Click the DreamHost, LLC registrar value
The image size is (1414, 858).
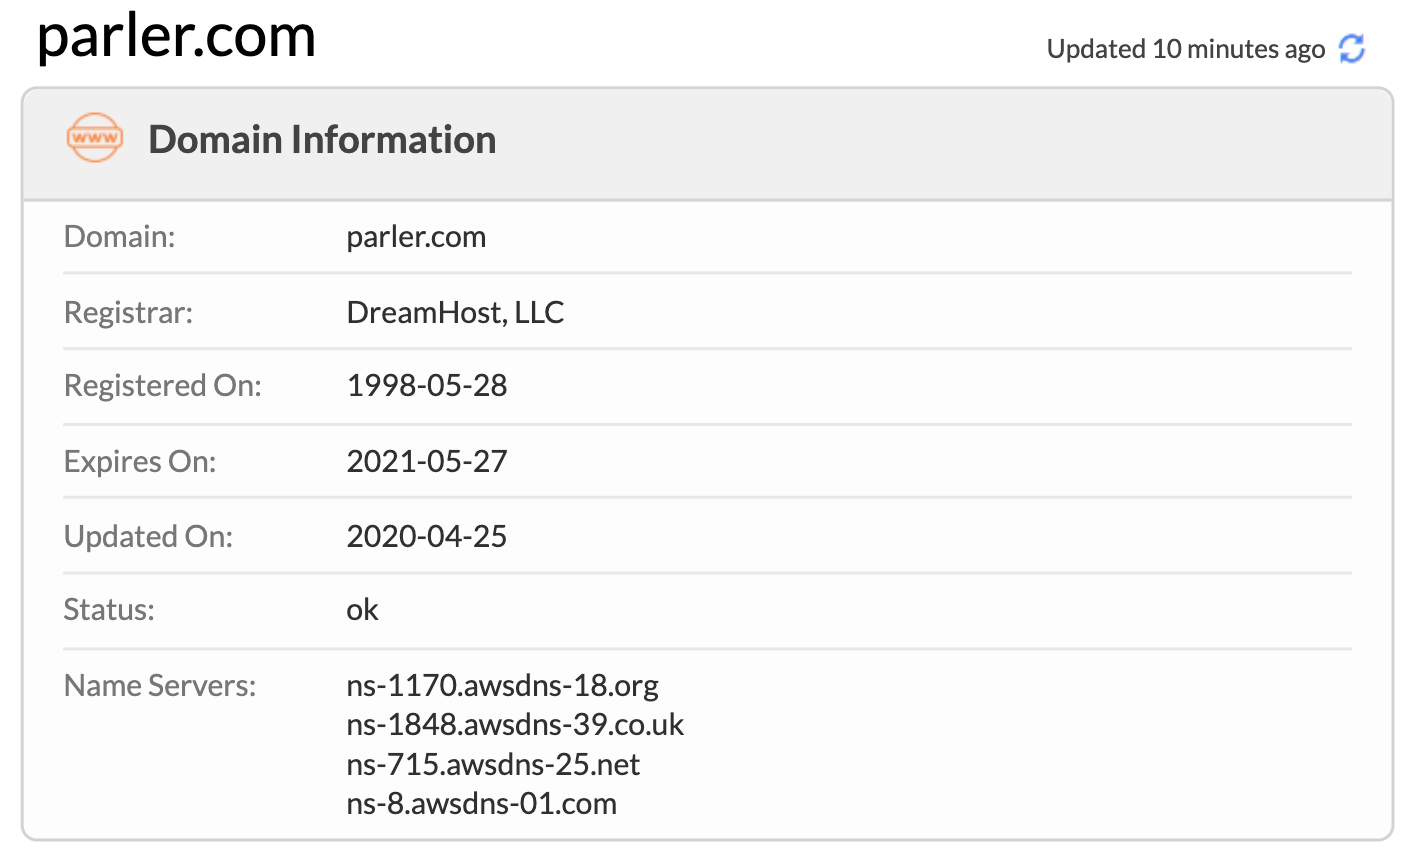click(455, 313)
